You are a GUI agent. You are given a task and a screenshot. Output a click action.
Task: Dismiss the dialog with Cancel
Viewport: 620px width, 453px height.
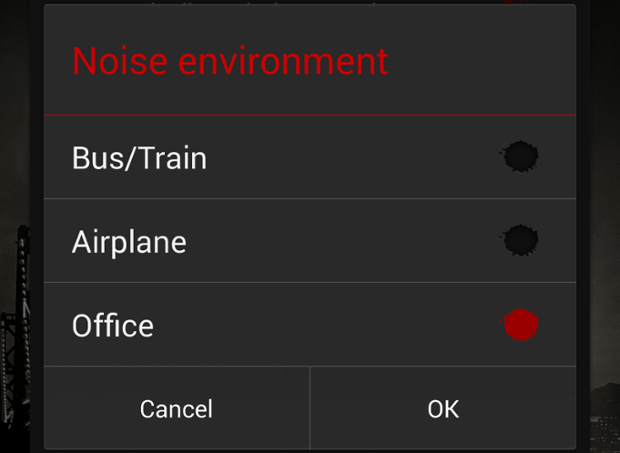[x=176, y=408]
